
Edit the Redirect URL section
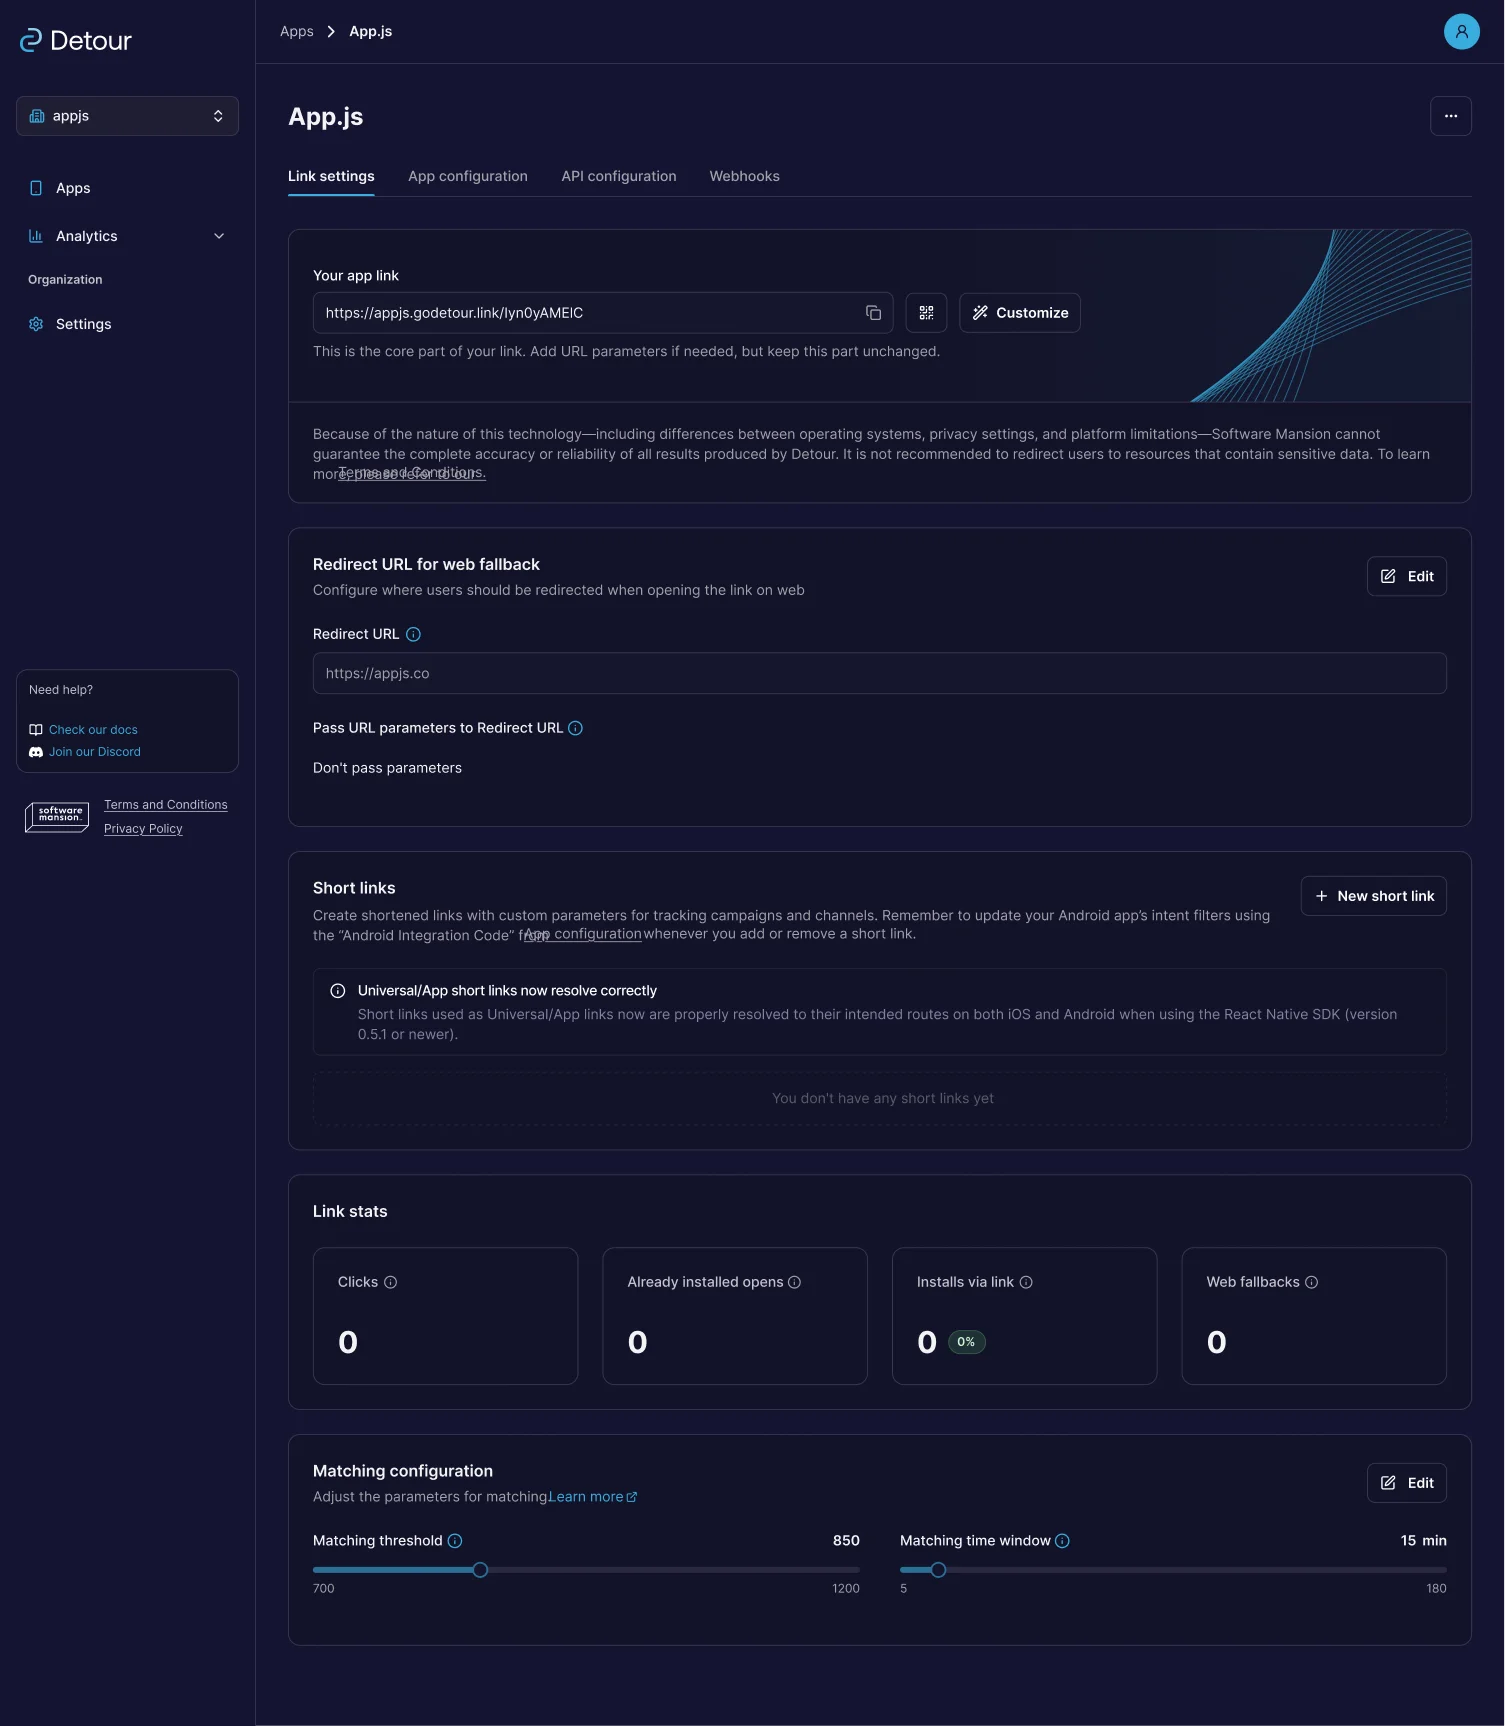[x=1406, y=576]
